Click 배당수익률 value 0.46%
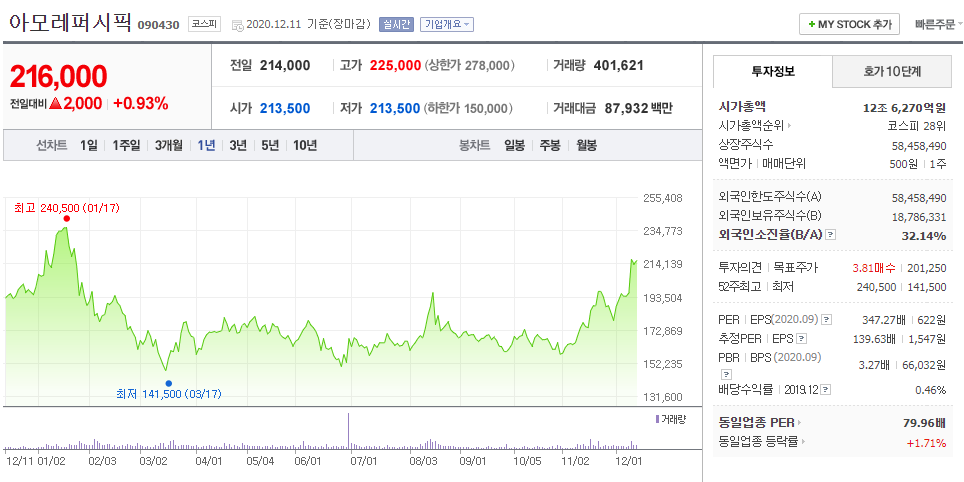964x482 pixels. tap(930, 390)
